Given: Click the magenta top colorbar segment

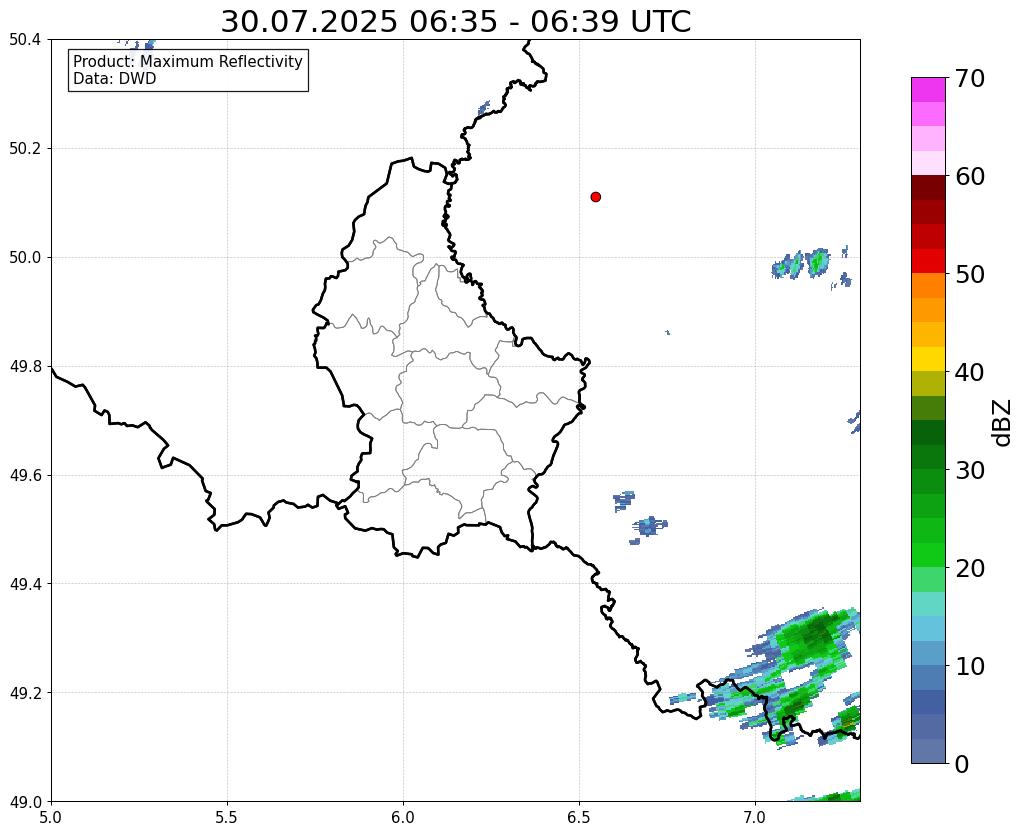Looking at the screenshot, I should (x=928, y=90).
